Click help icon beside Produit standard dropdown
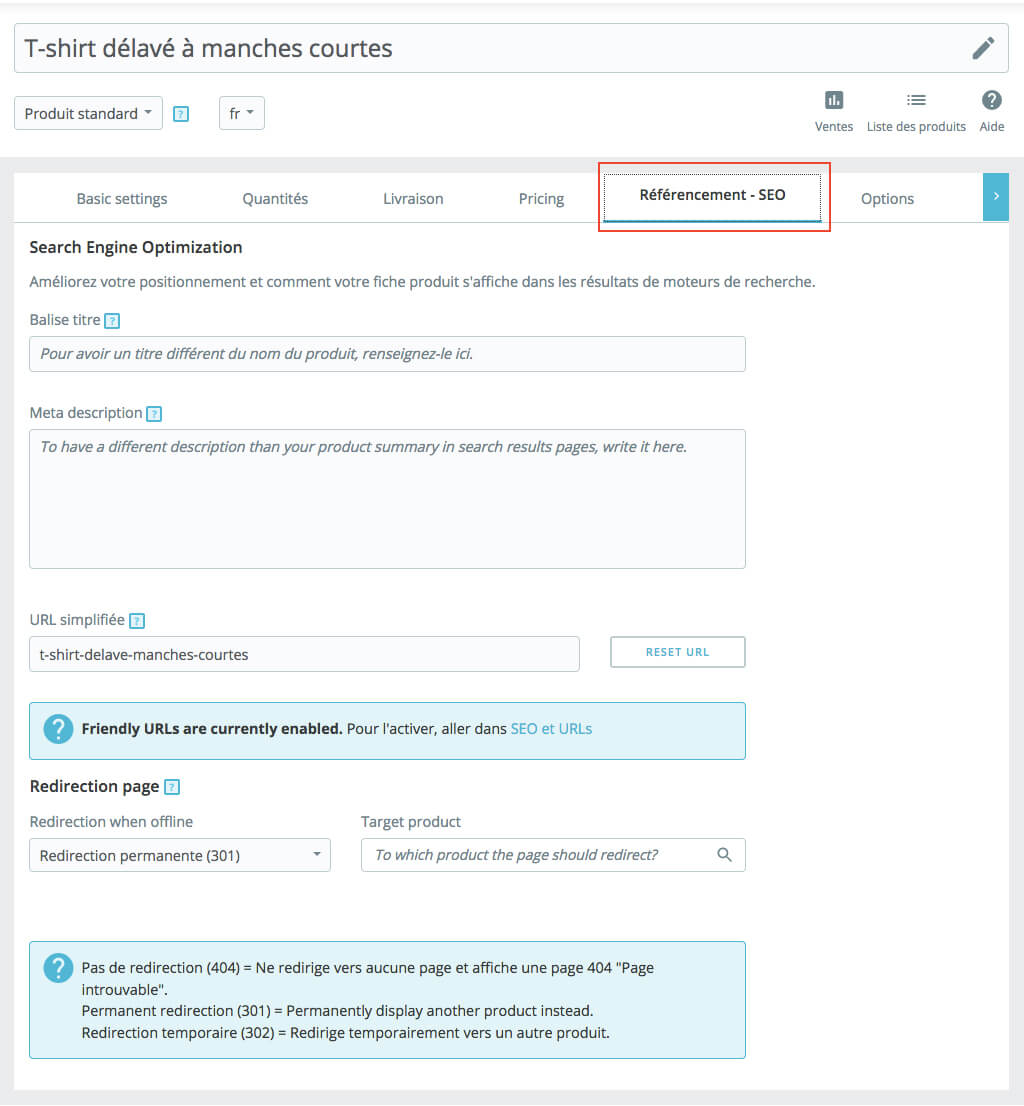 point(181,114)
